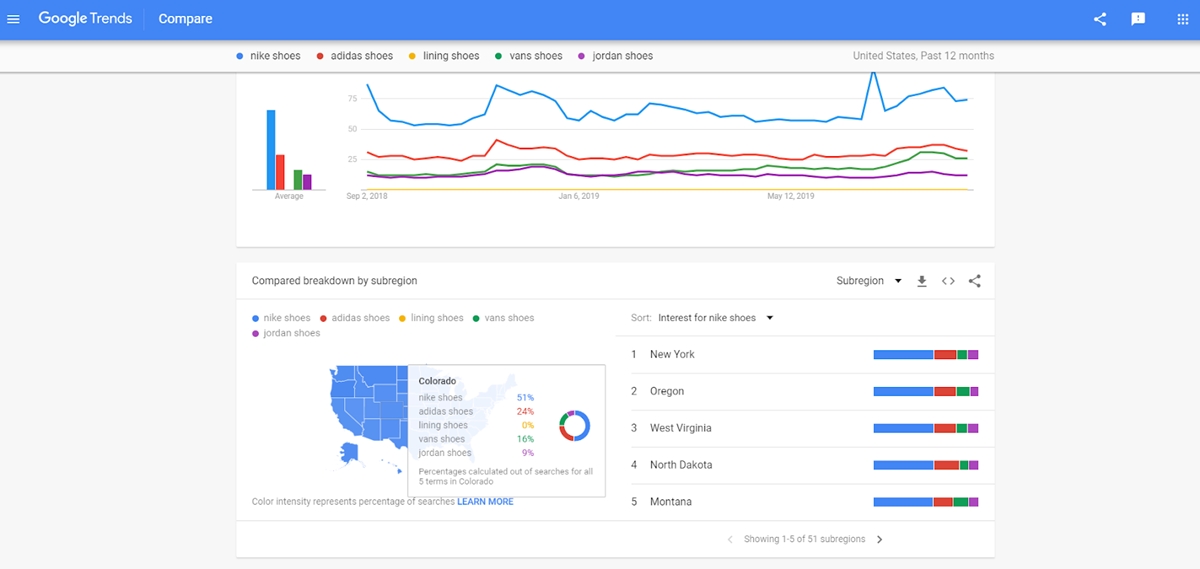1200x569 pixels.
Task: Download the subregion breakdown CSV
Action: pyautogui.click(x=922, y=281)
